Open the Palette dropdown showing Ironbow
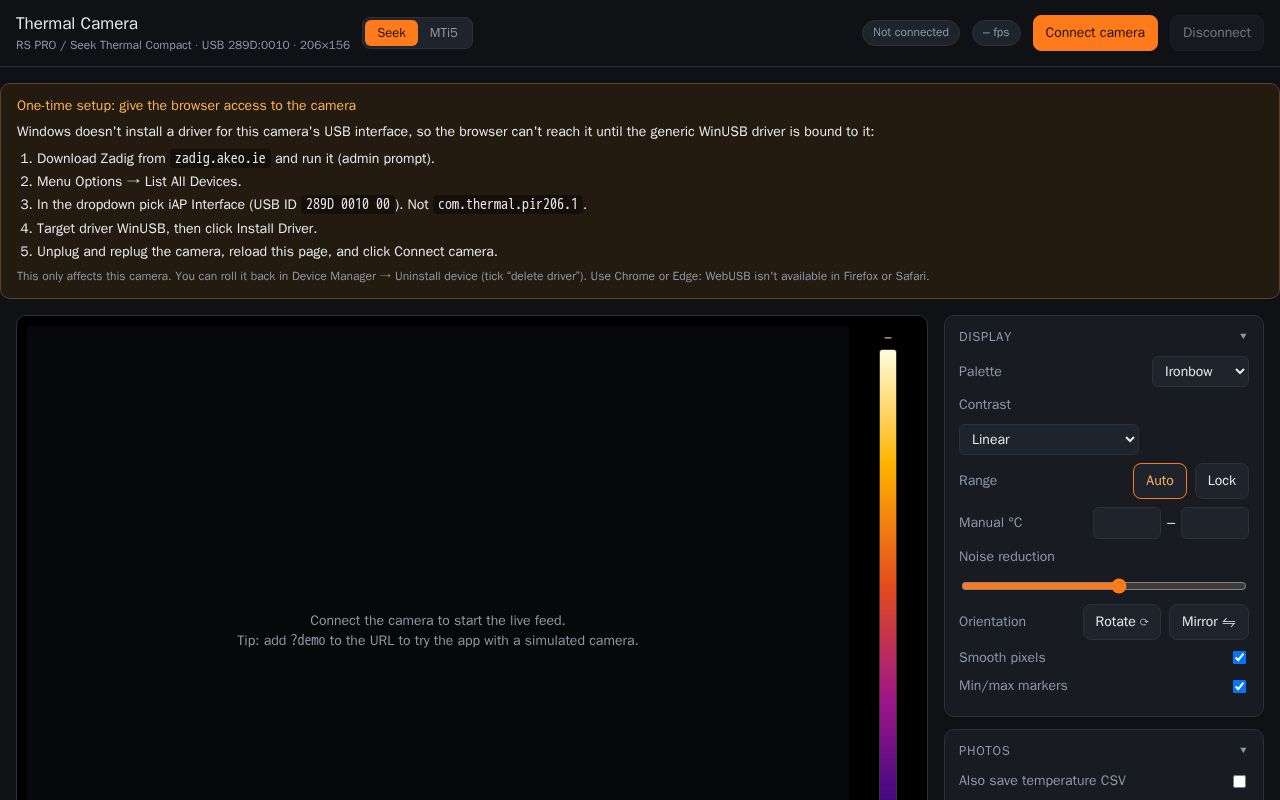Viewport: 1280px width, 800px height. (1200, 371)
